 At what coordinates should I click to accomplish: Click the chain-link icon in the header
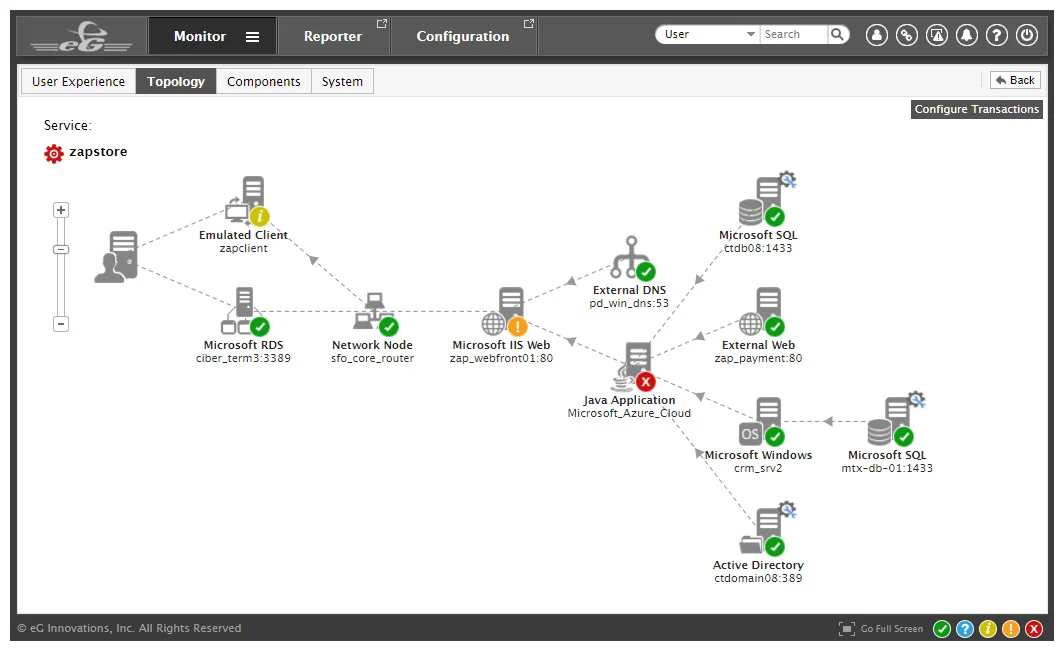point(907,35)
